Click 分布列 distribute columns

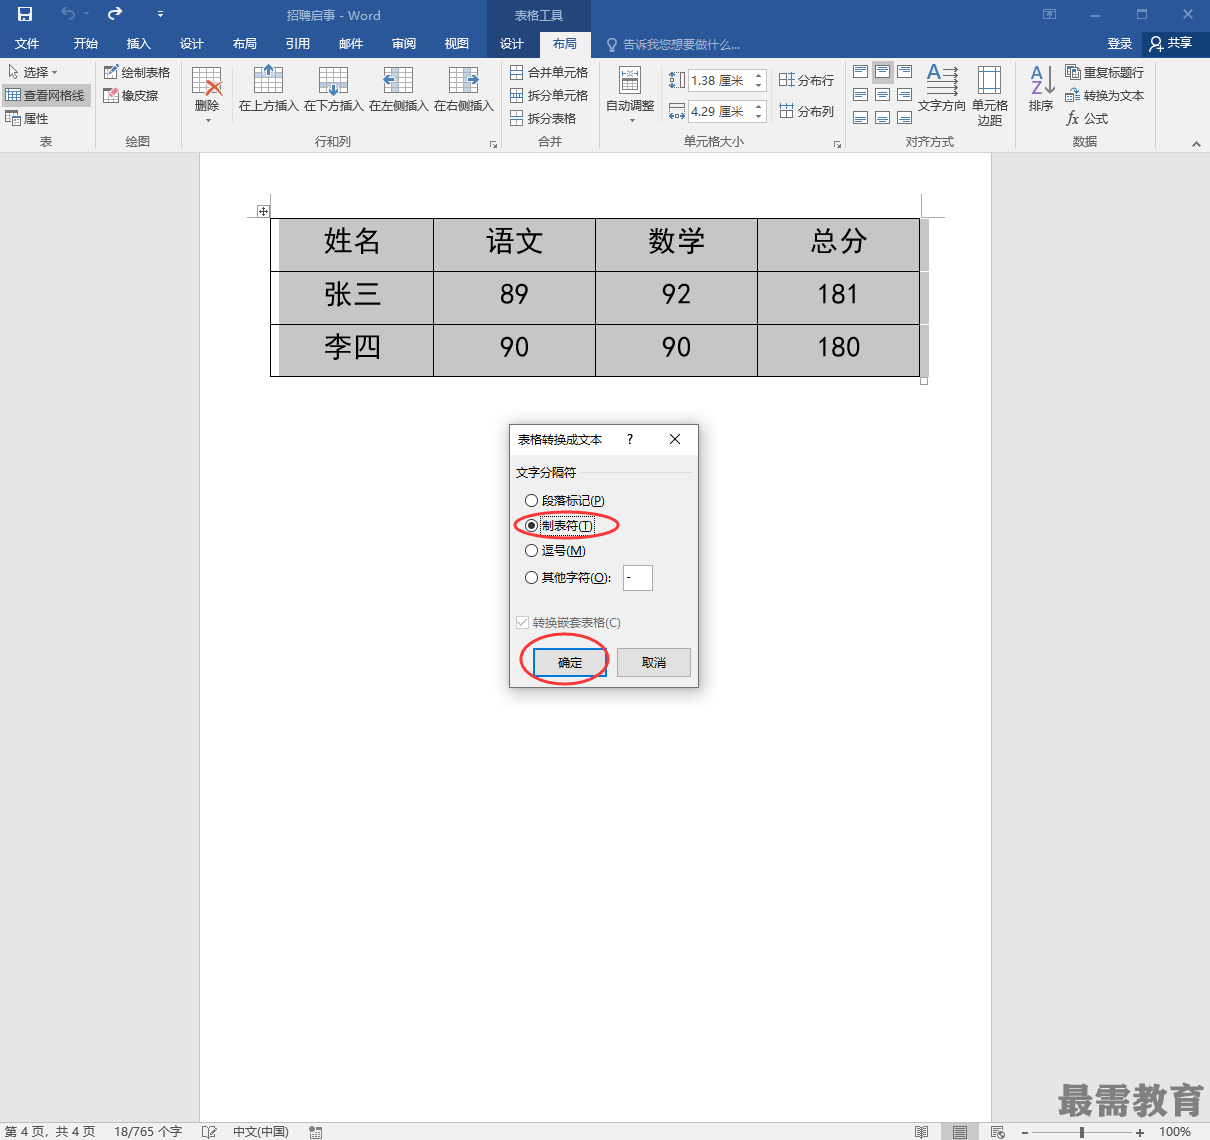coord(806,111)
